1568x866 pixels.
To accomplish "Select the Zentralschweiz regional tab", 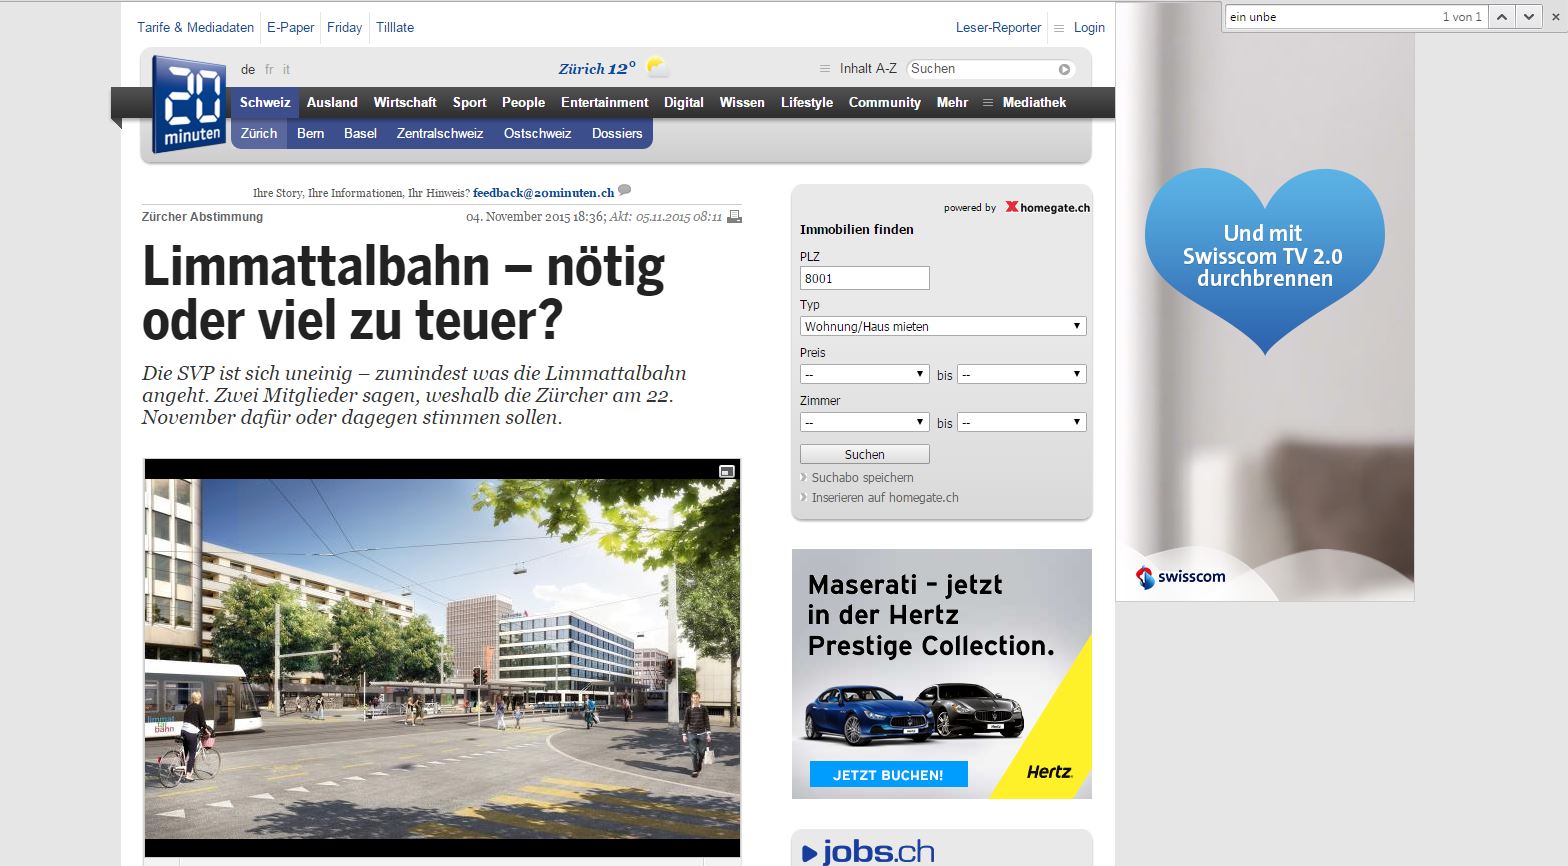I will pos(440,133).
